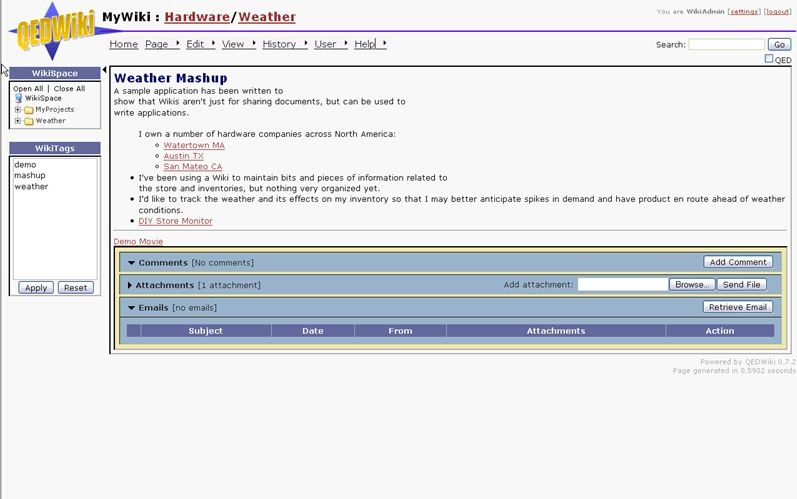Click the Action column header
The image size is (797, 499).
720,331
